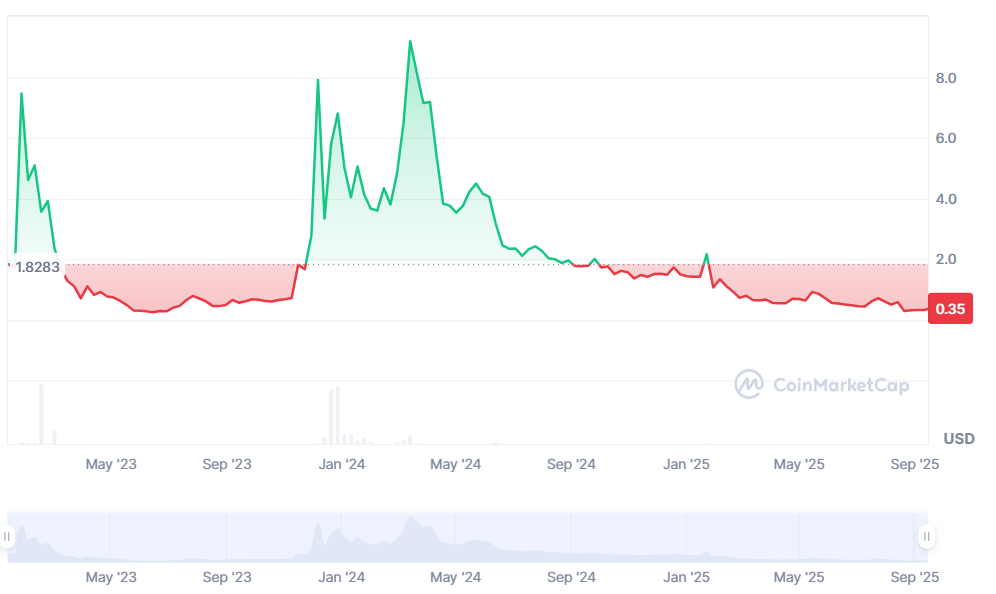Click May '25 on main chart axis

(x=798, y=464)
